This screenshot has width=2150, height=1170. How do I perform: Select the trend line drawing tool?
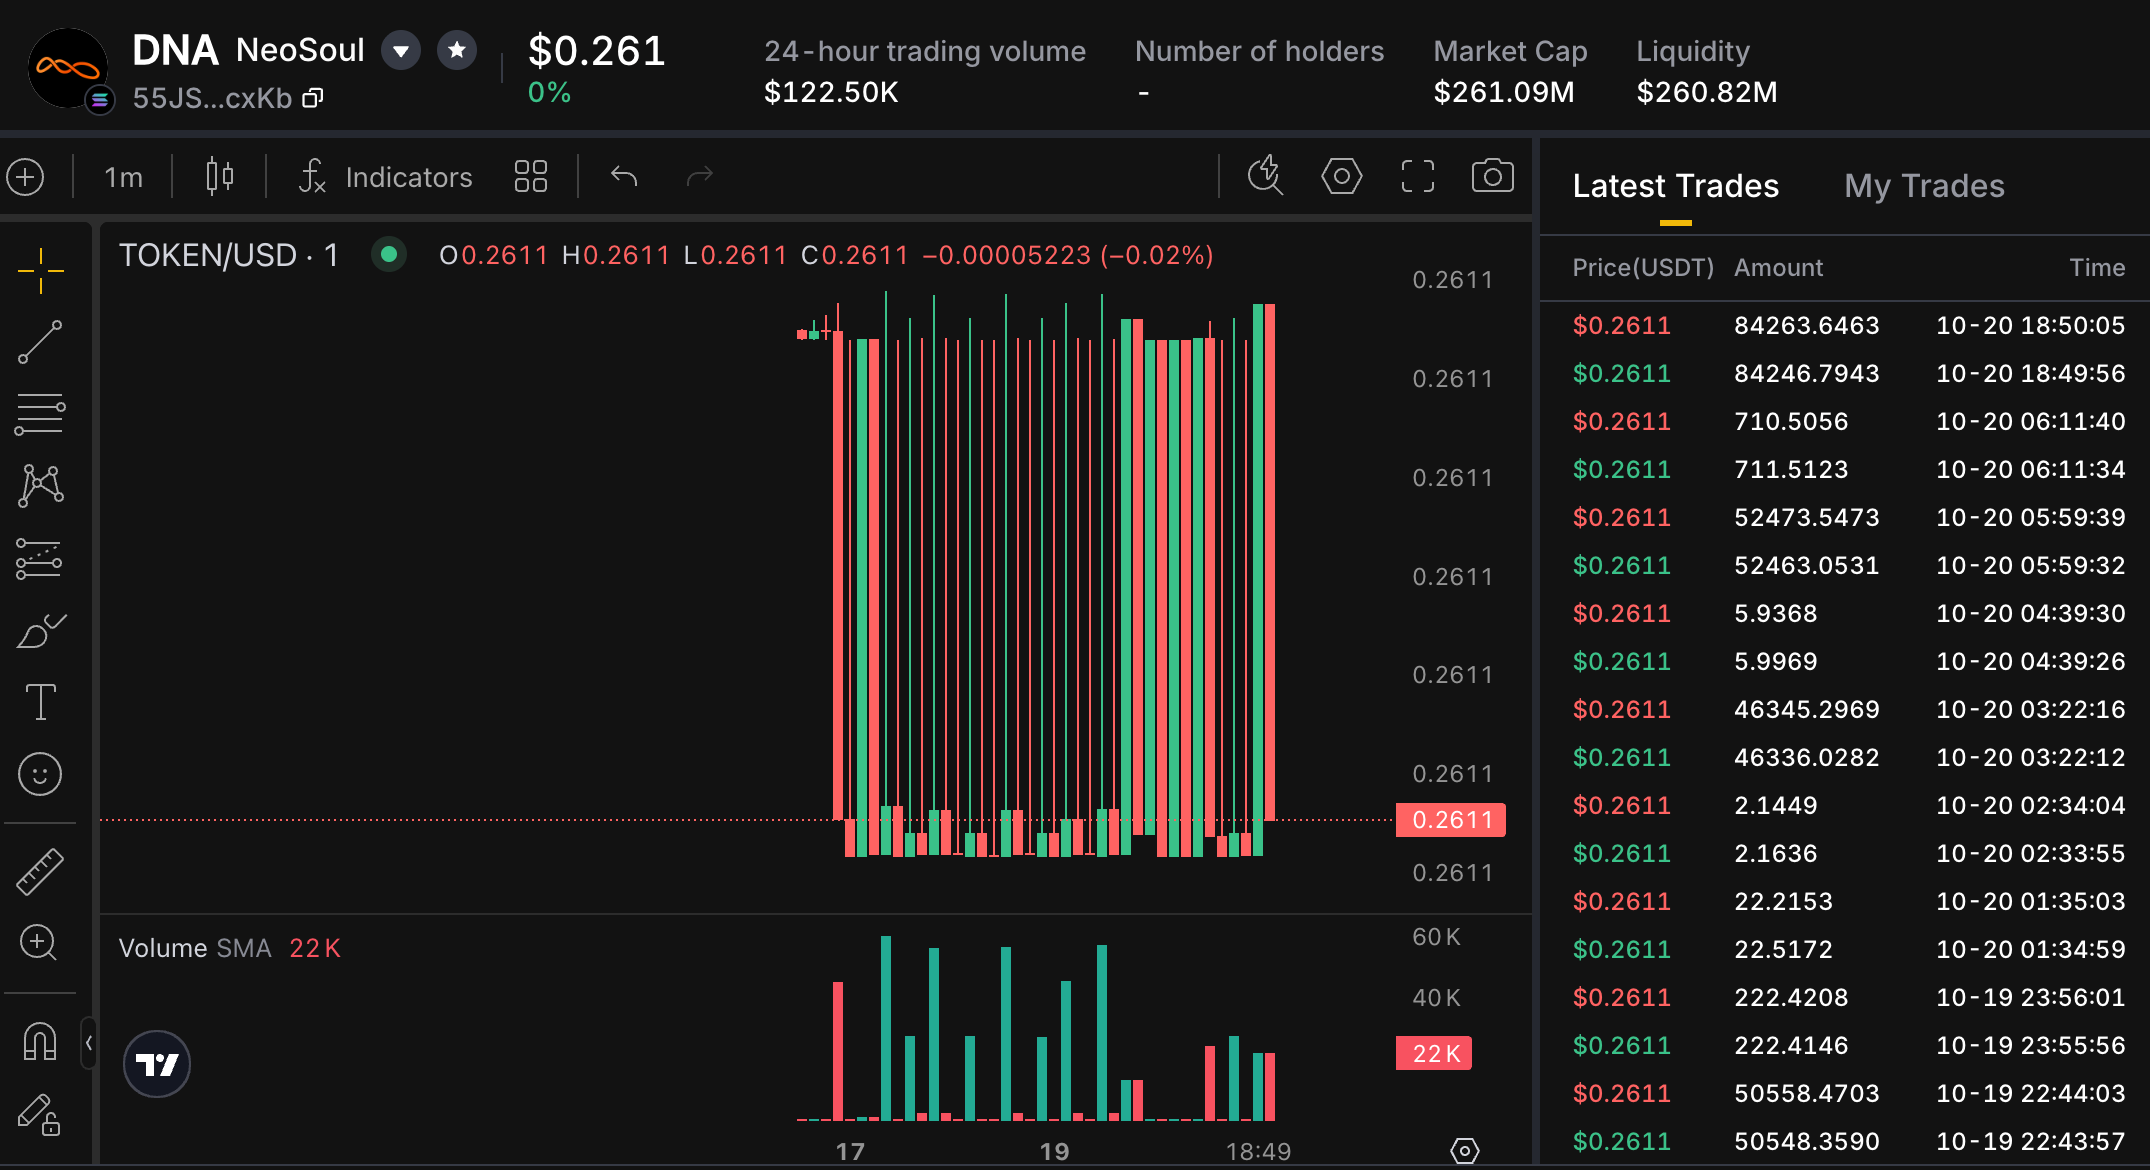pos(40,342)
